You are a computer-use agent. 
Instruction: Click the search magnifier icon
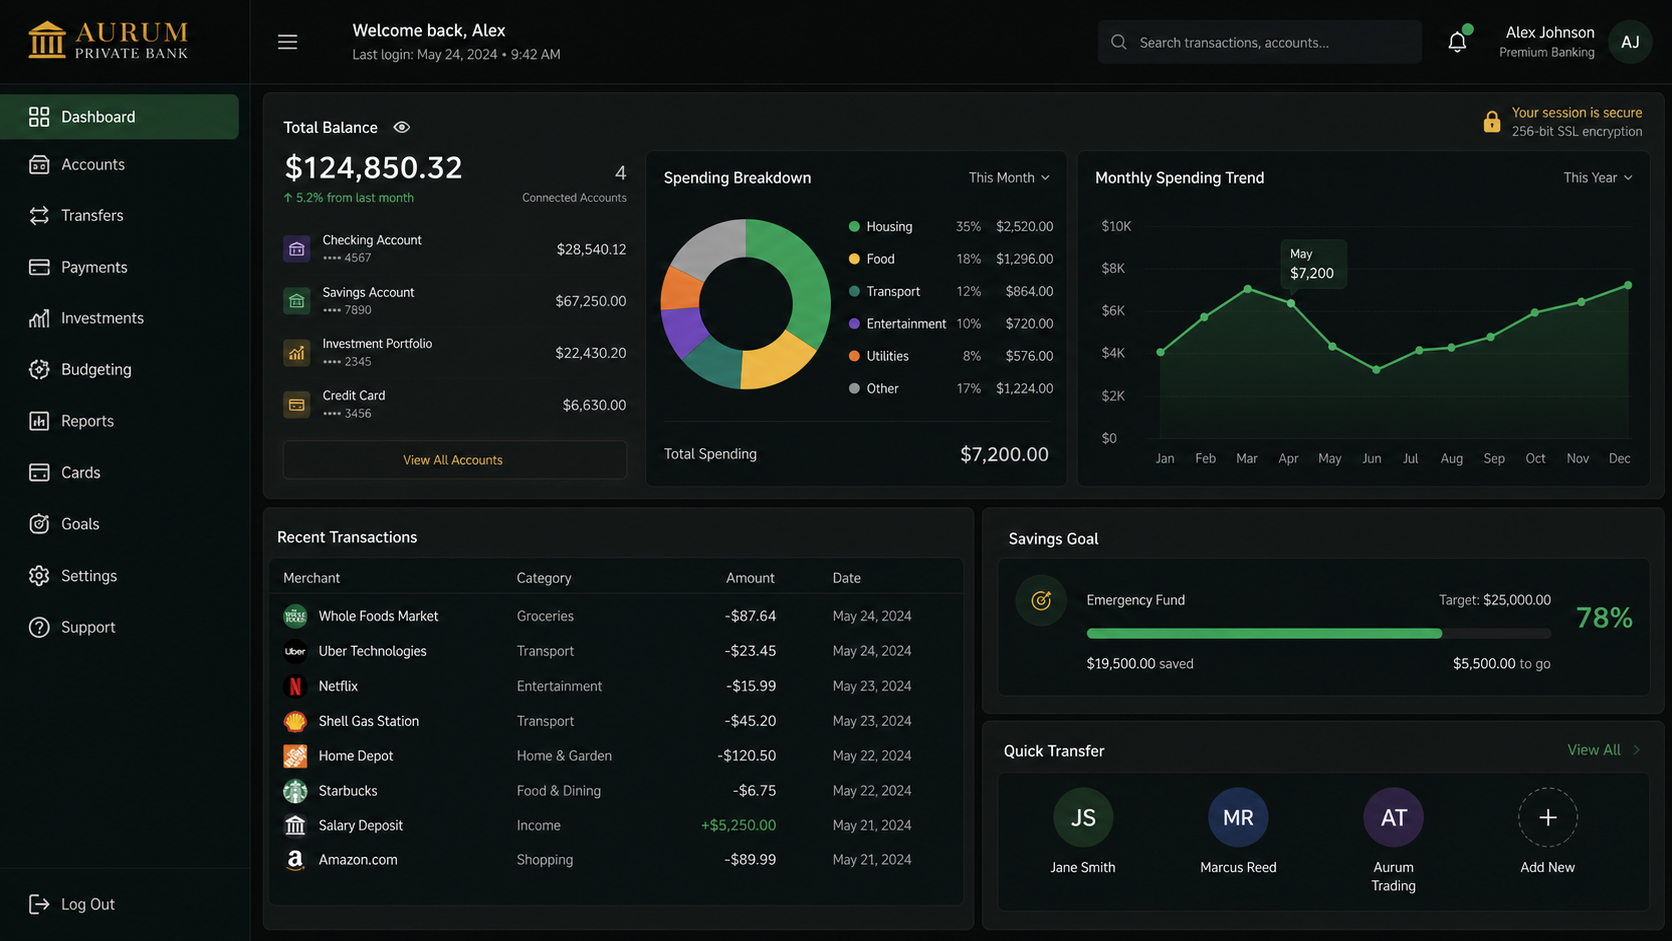coord(1119,42)
